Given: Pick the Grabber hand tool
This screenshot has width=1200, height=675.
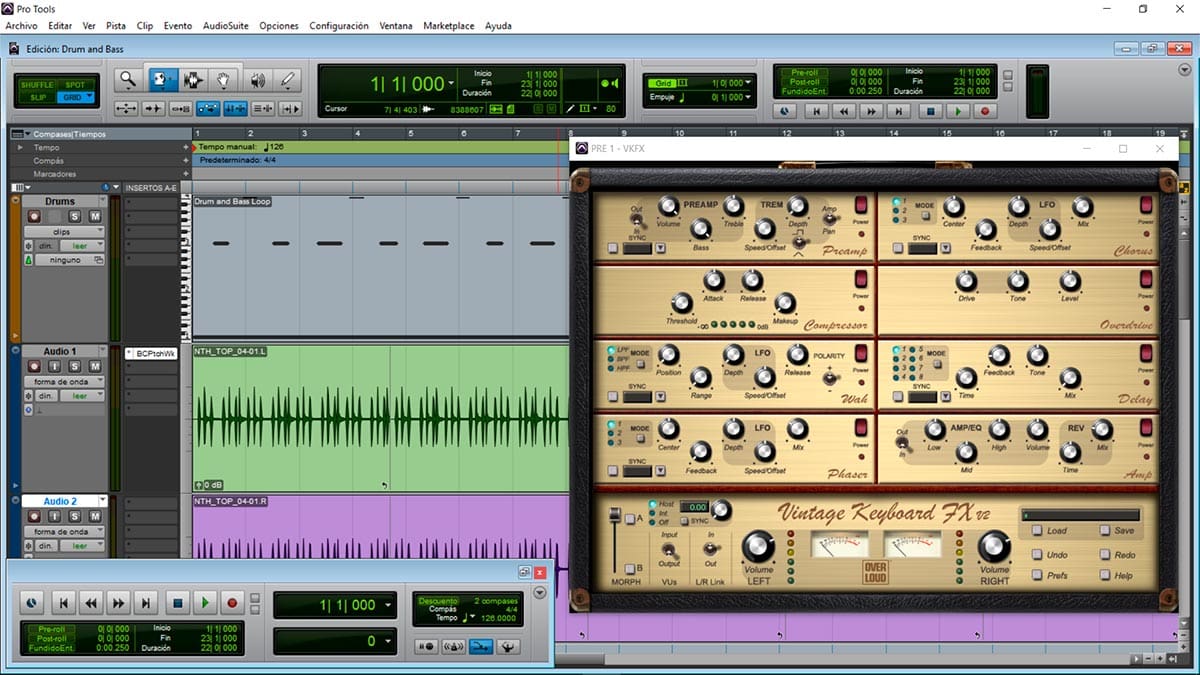Looking at the screenshot, I should pyautogui.click(x=225, y=80).
